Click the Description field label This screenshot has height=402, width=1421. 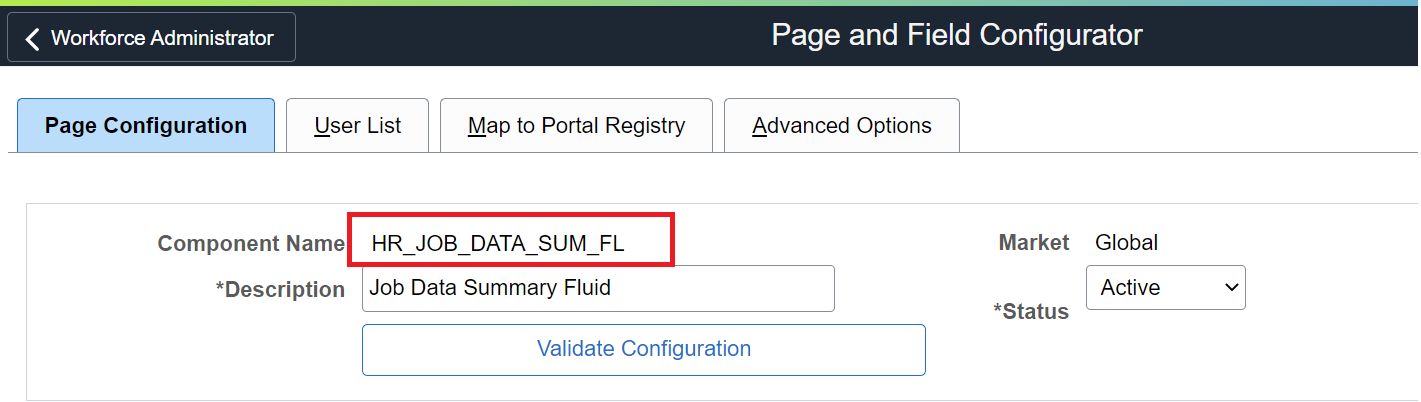tap(280, 289)
